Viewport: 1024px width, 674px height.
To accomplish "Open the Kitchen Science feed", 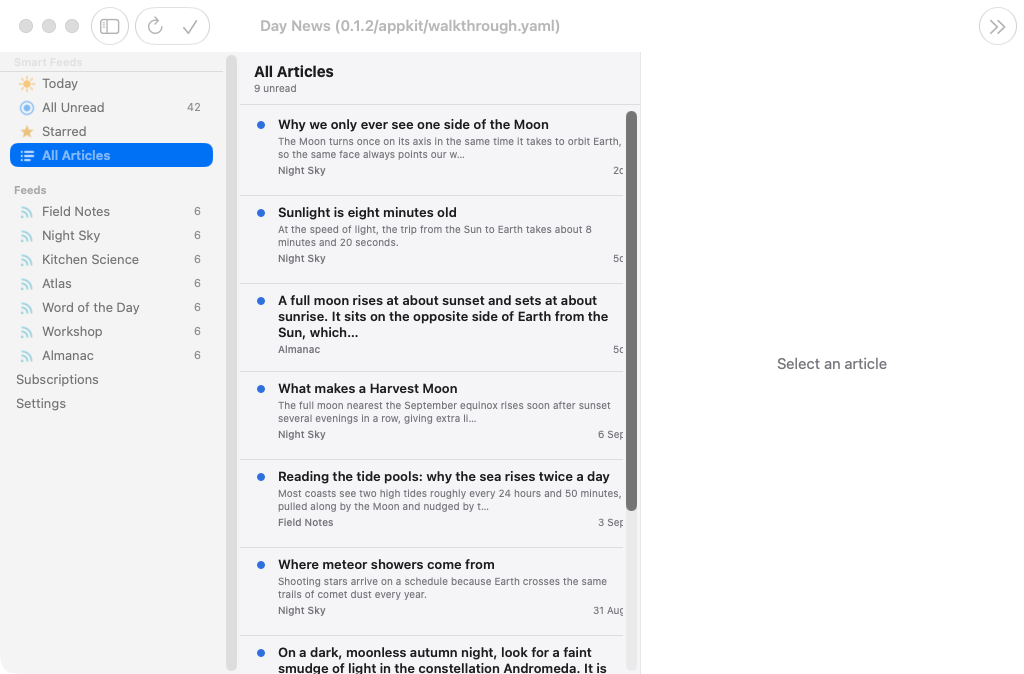I will tap(111, 260).
